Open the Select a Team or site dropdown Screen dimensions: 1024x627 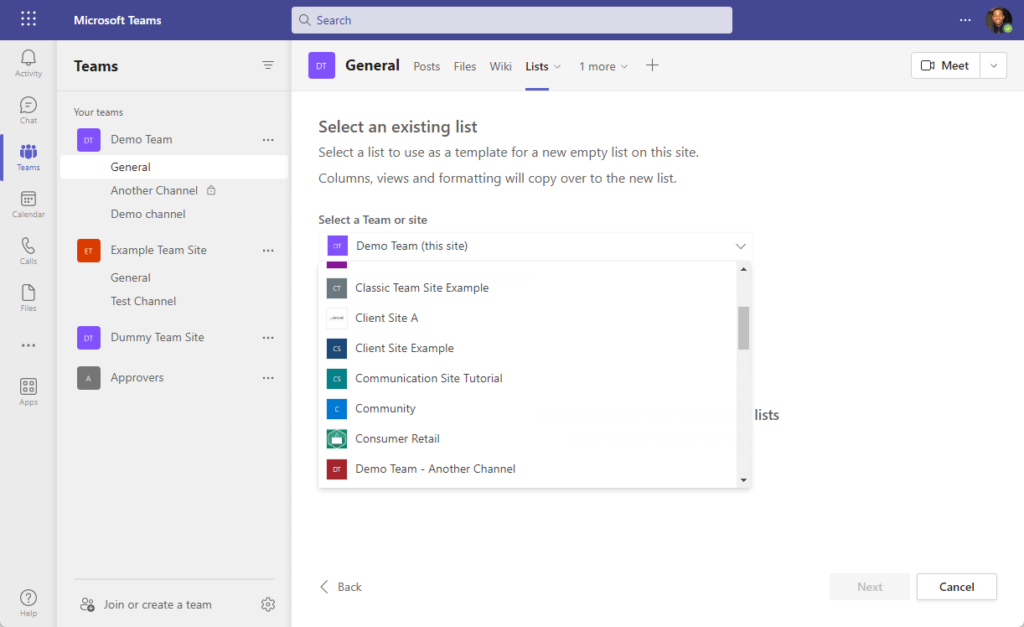pos(536,246)
